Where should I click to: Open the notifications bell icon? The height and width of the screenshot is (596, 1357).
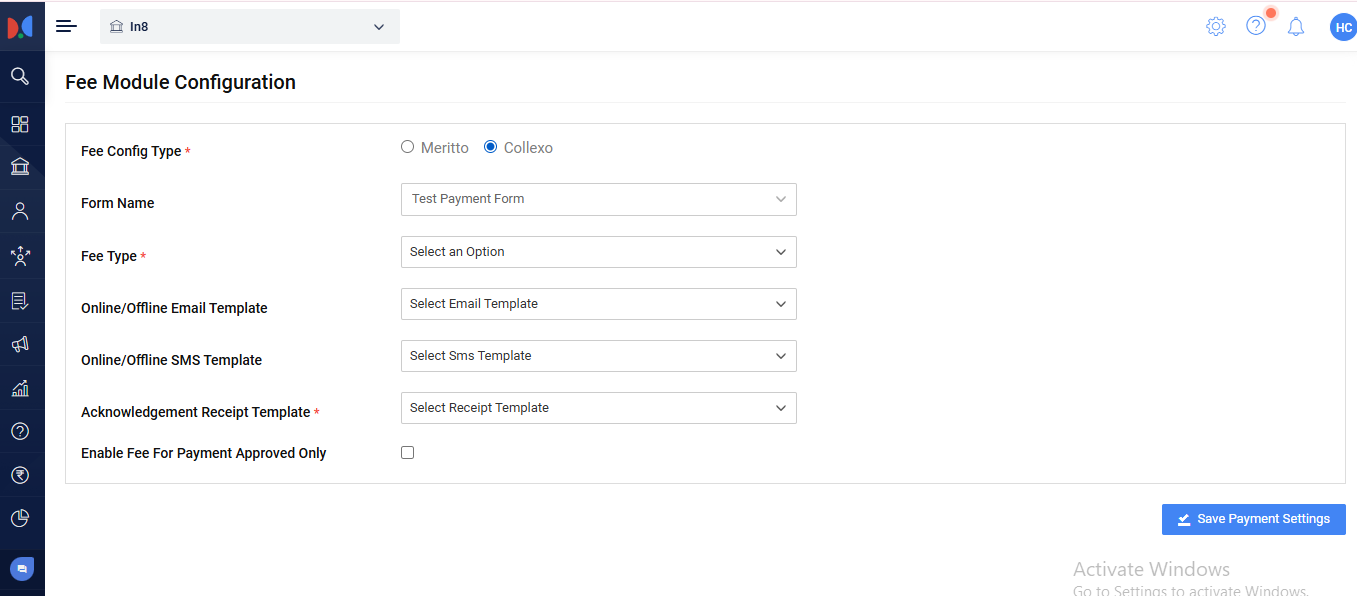(1296, 27)
